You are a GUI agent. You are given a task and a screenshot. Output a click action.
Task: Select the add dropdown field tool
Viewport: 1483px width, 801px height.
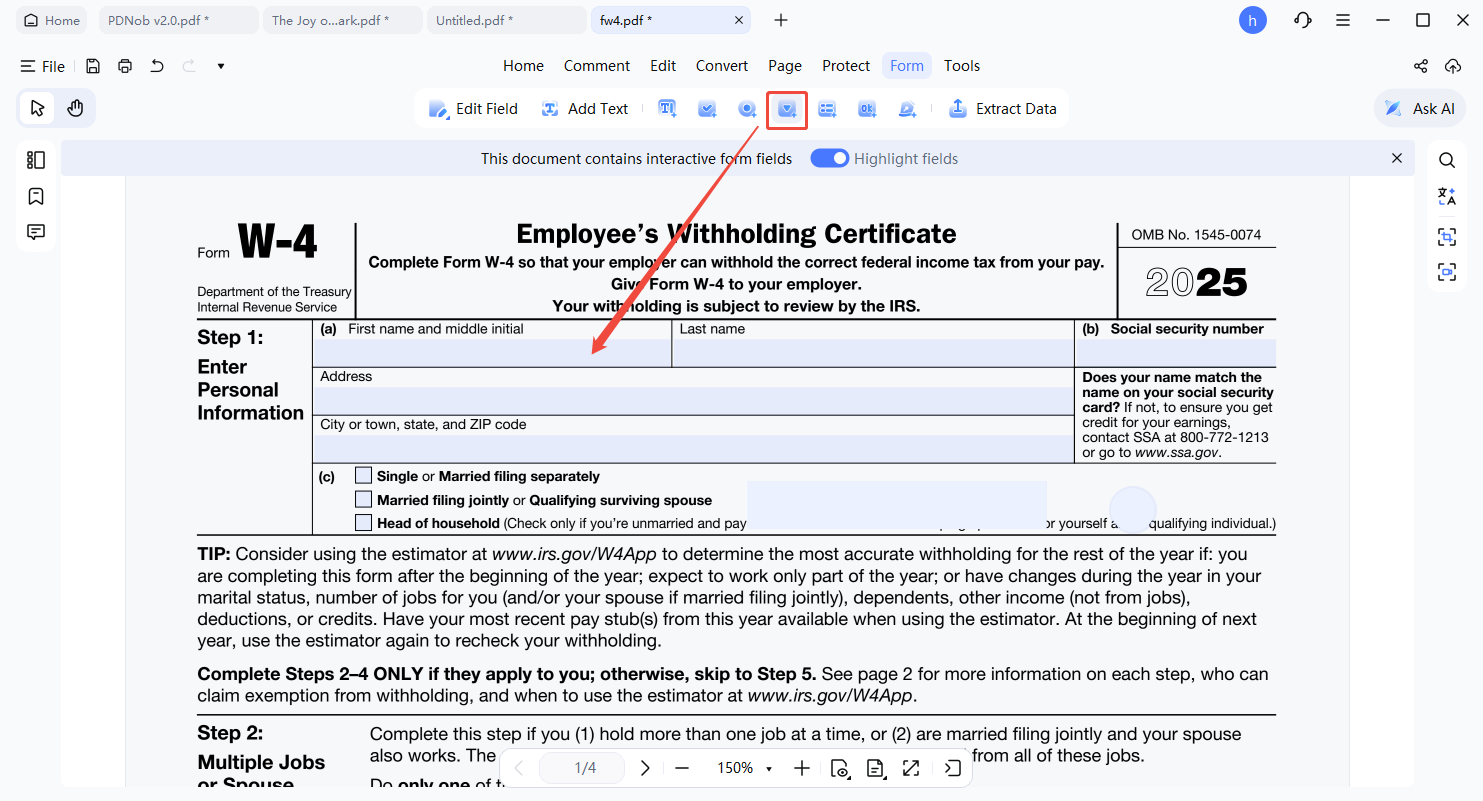coord(787,109)
